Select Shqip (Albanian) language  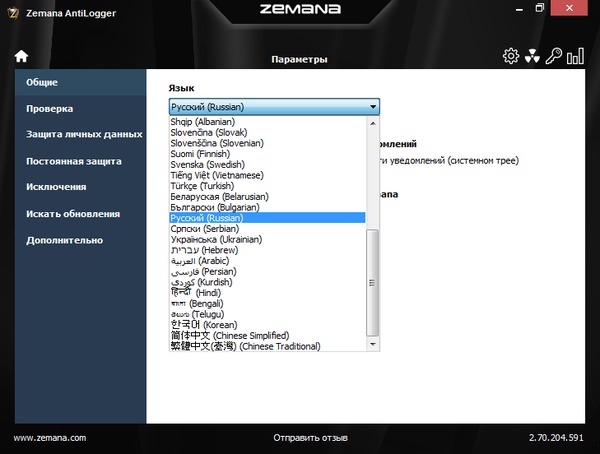tap(267, 122)
